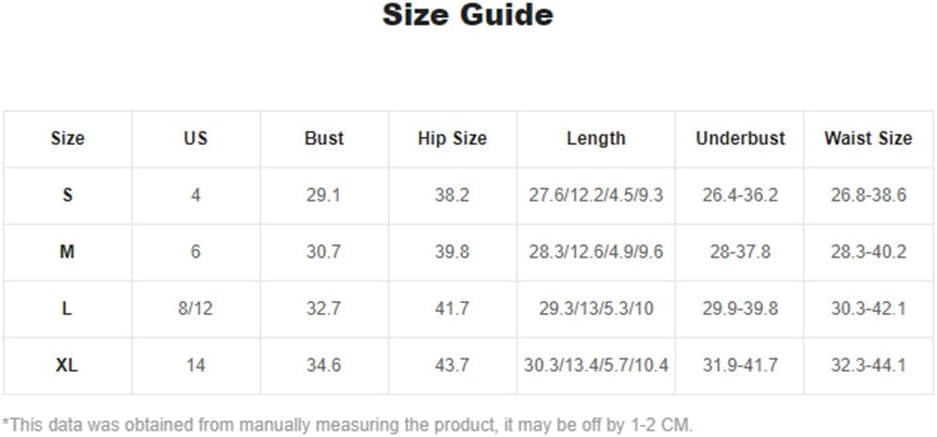Select the XL size row label

point(68,365)
